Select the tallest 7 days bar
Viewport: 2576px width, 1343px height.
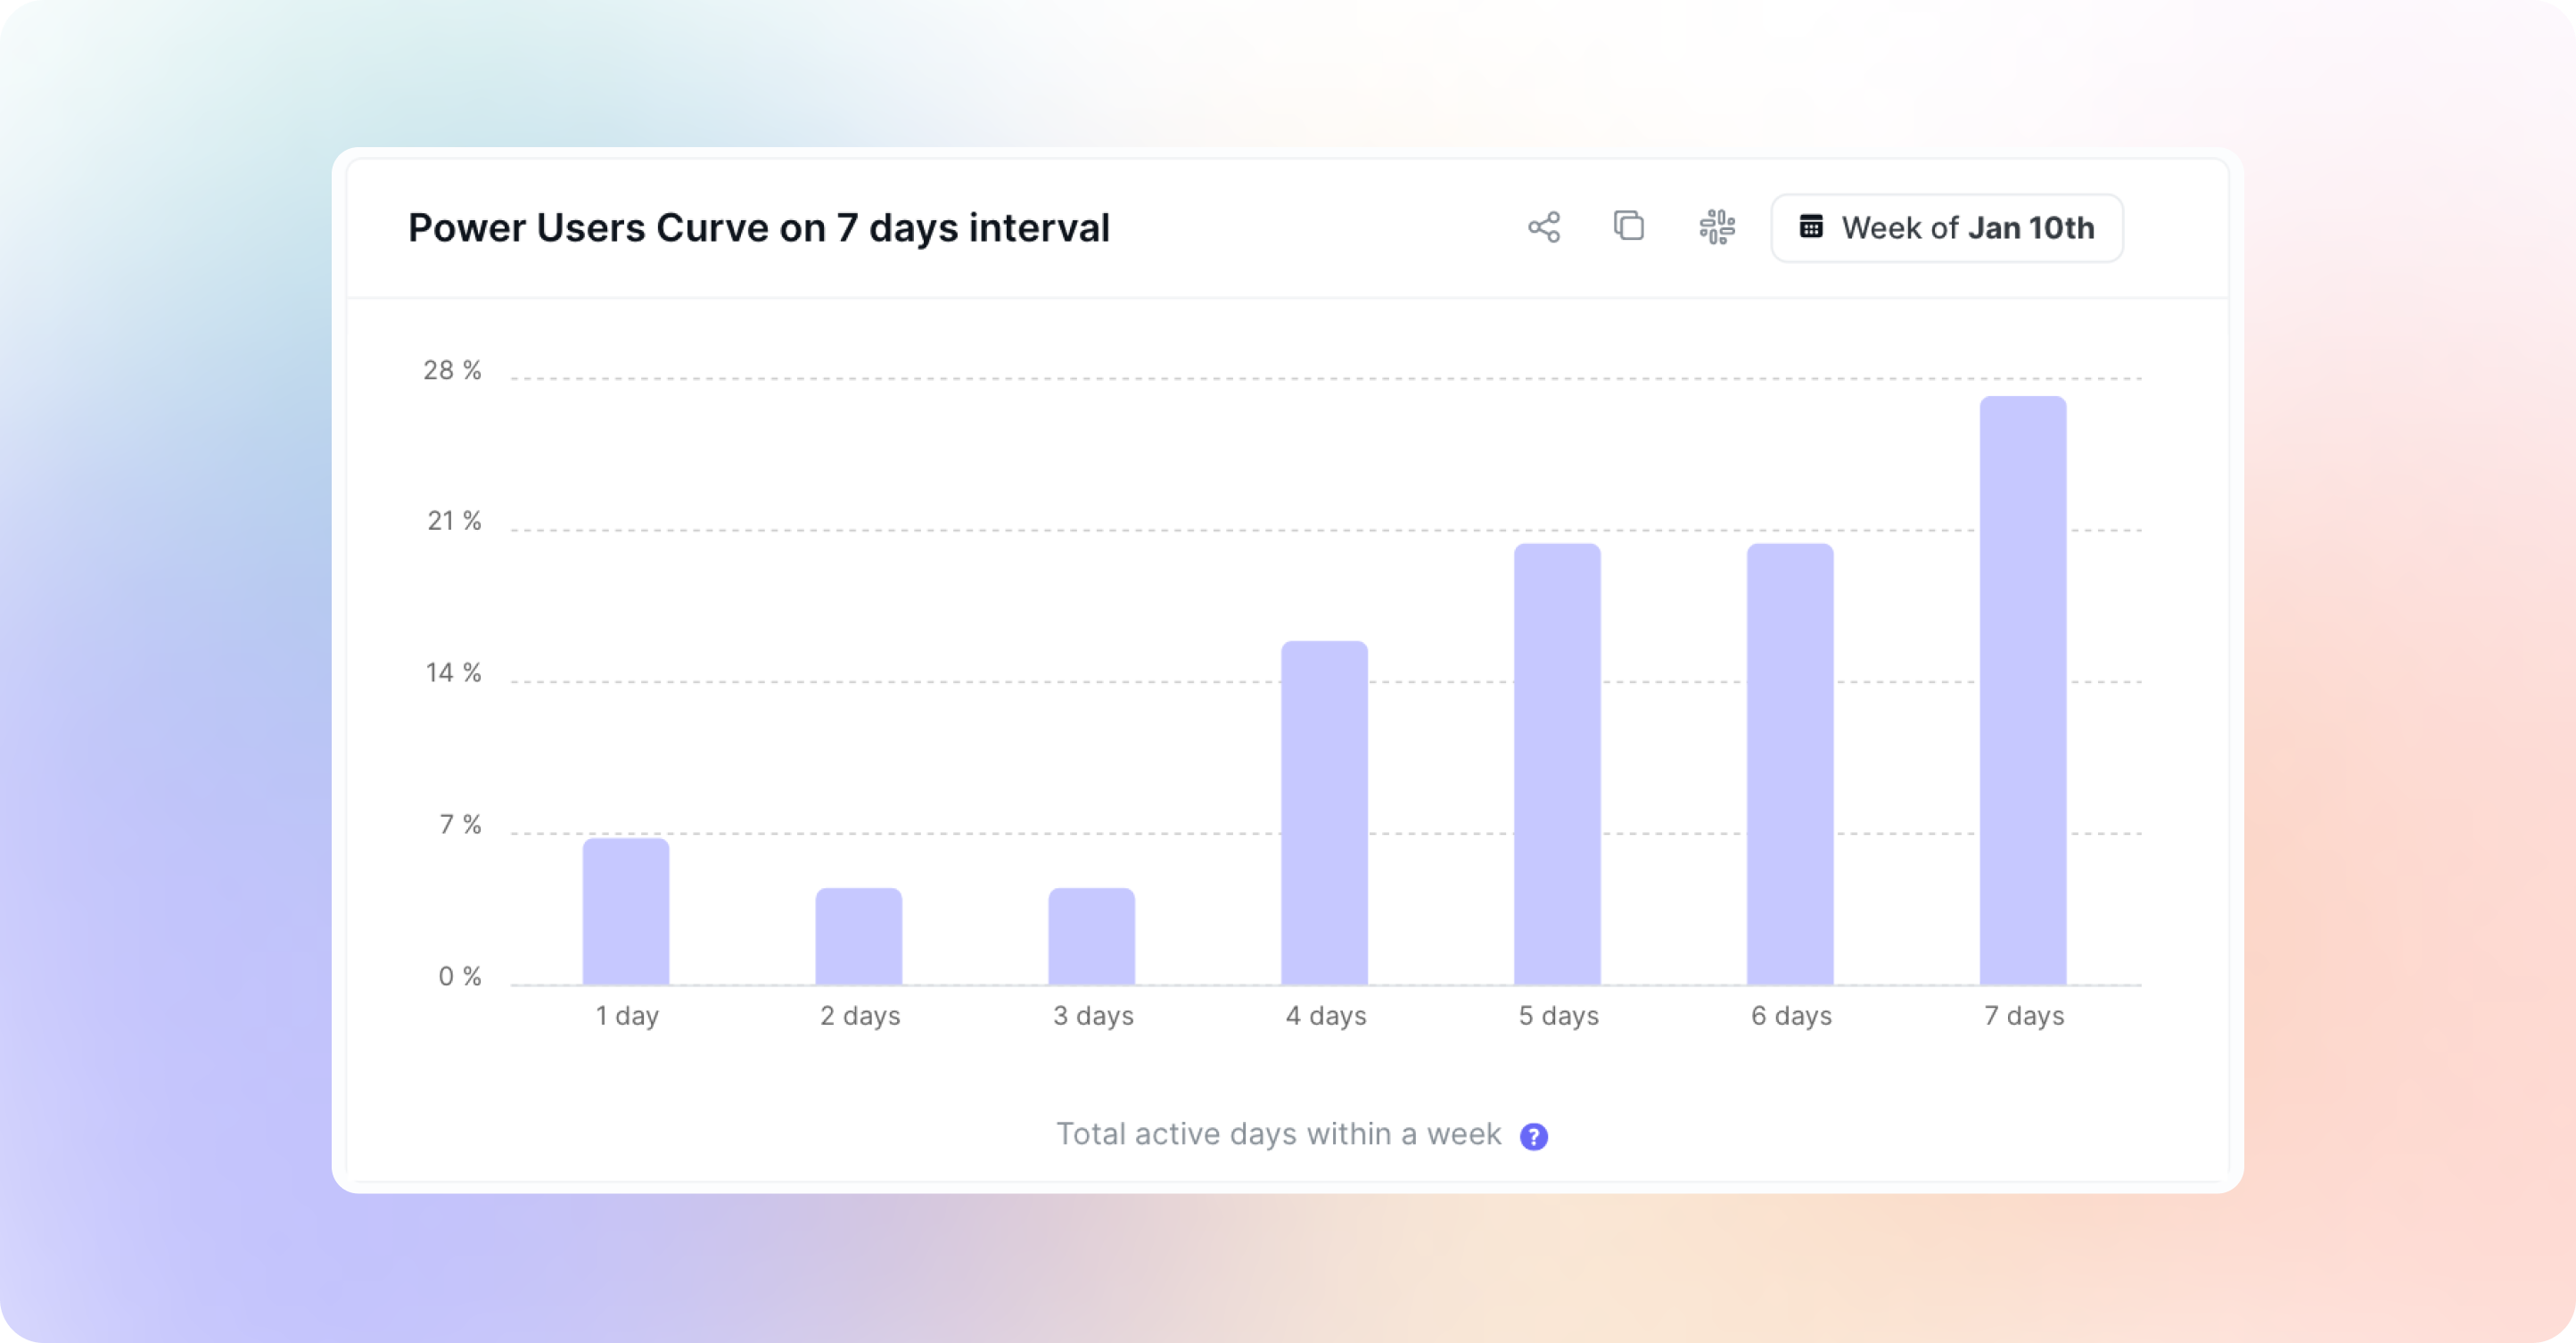tap(2023, 690)
